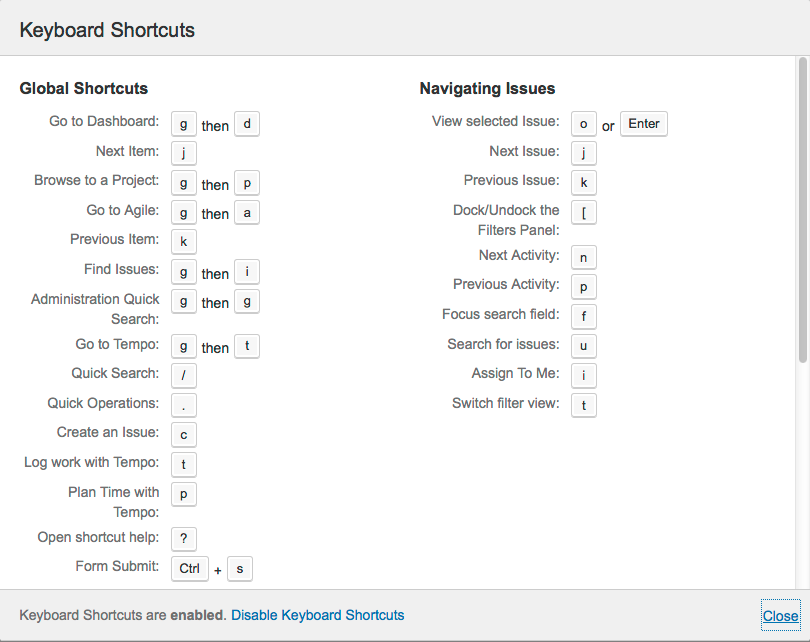Click the Enter key for View selected Issue
The image size is (810, 642).
tap(643, 124)
